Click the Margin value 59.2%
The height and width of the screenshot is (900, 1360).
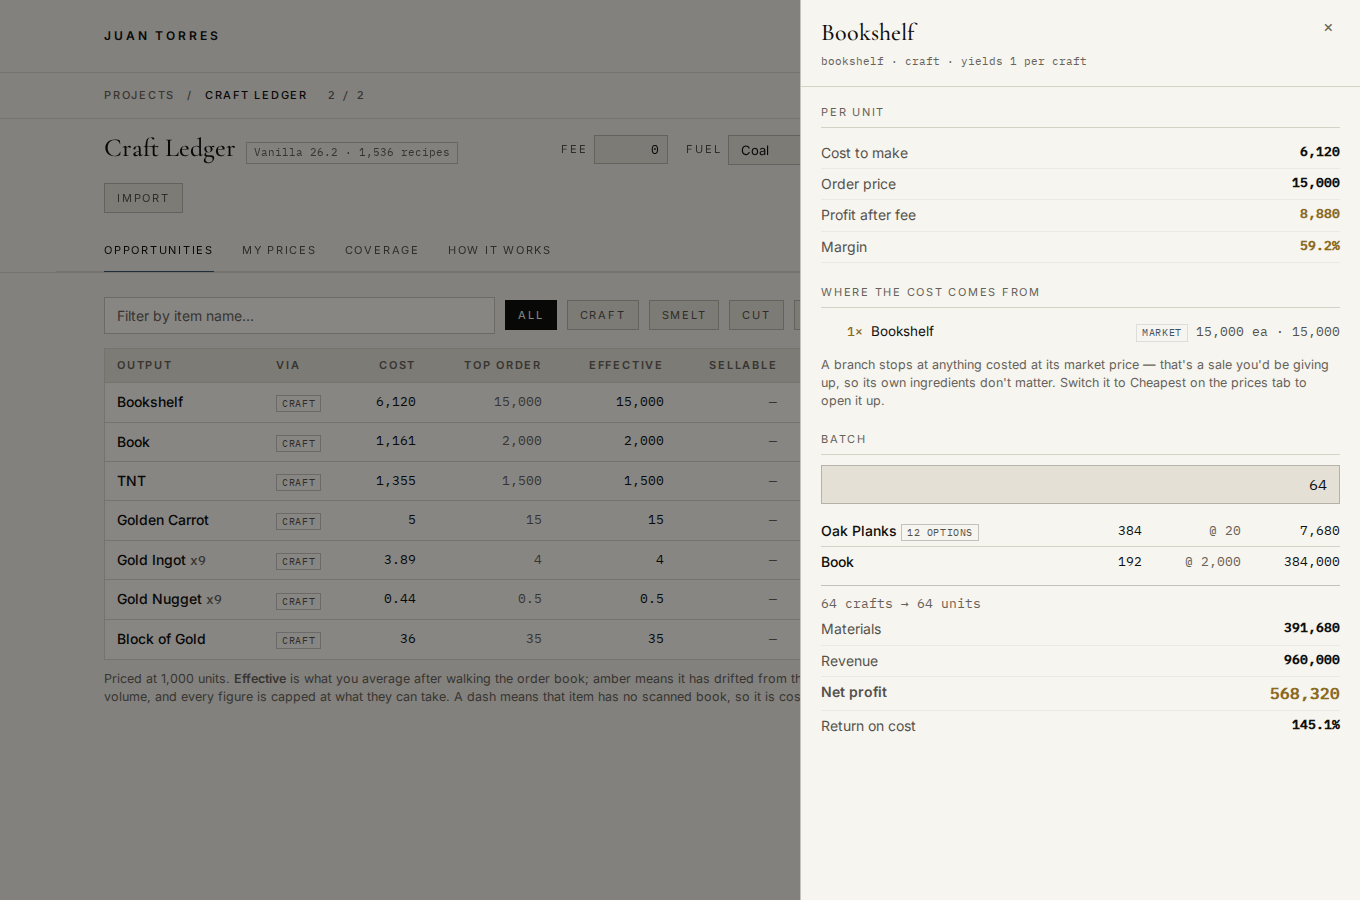pyautogui.click(x=1320, y=246)
